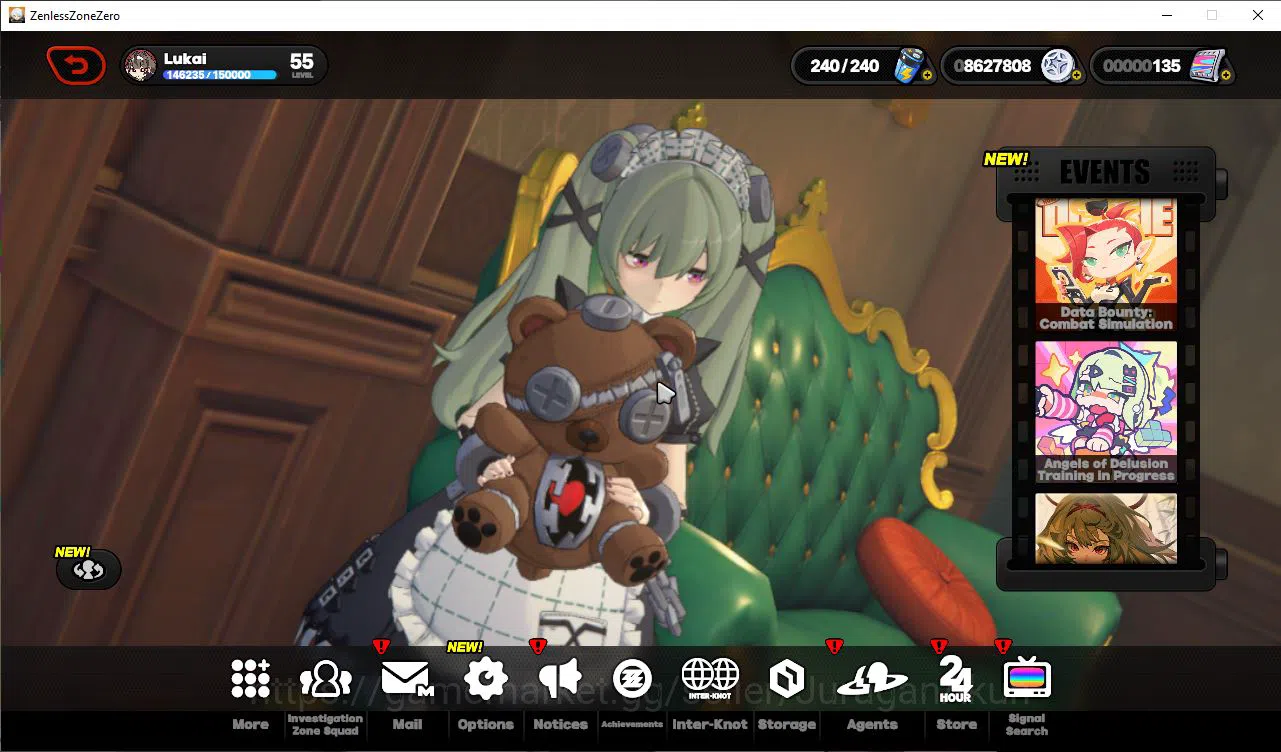Click the experience progress bar 146235/150000

tap(220, 75)
